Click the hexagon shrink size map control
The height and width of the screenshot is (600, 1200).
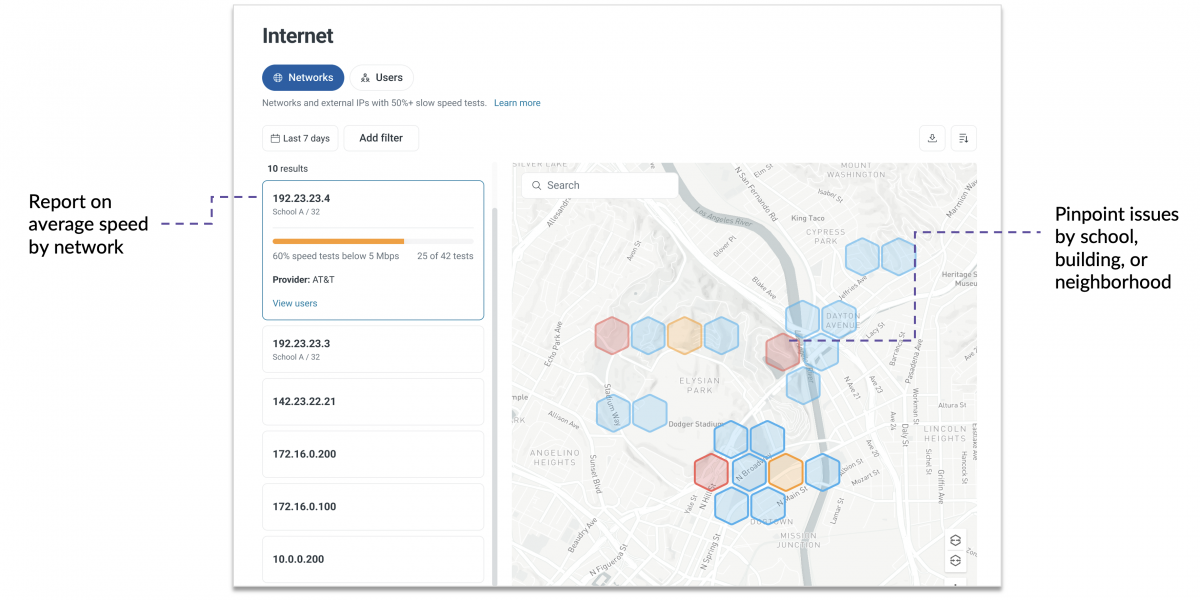(955, 560)
